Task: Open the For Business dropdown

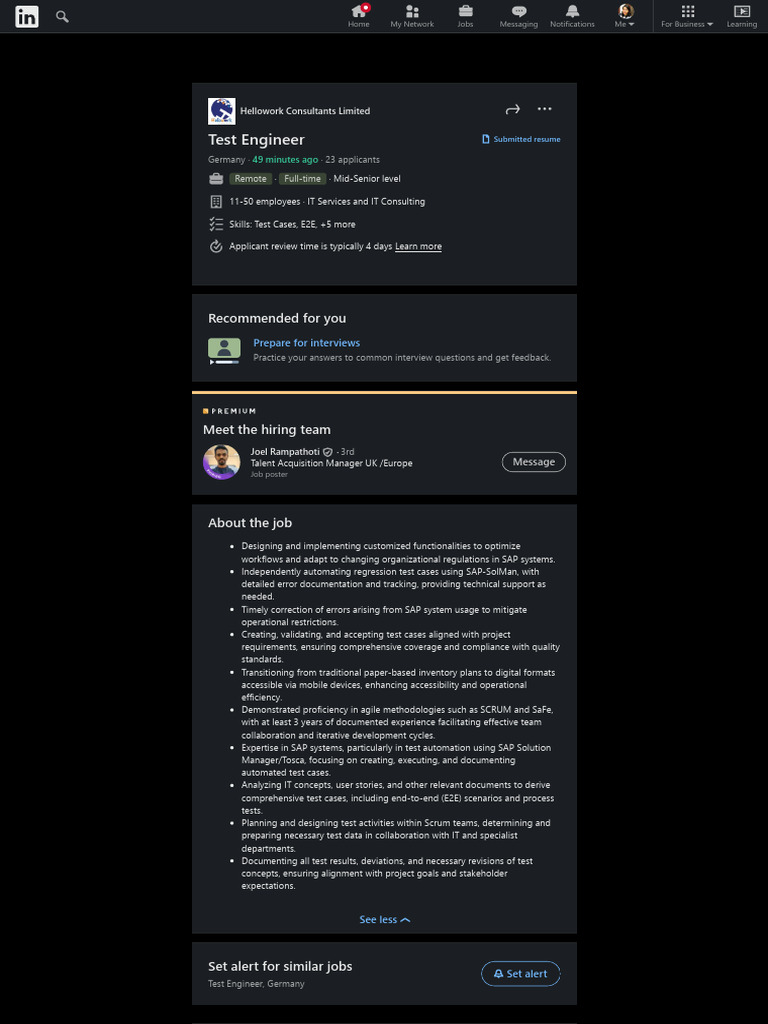Action: pyautogui.click(x=687, y=16)
